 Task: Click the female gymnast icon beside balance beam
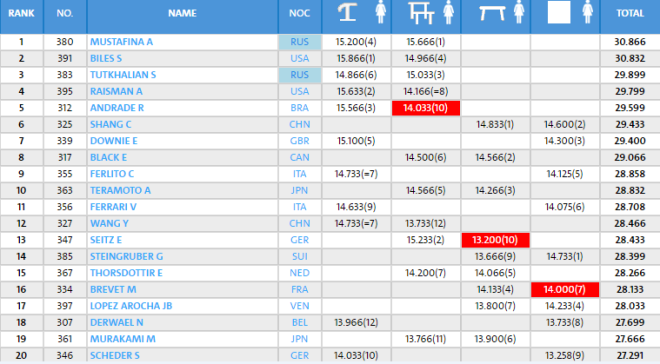click(519, 12)
